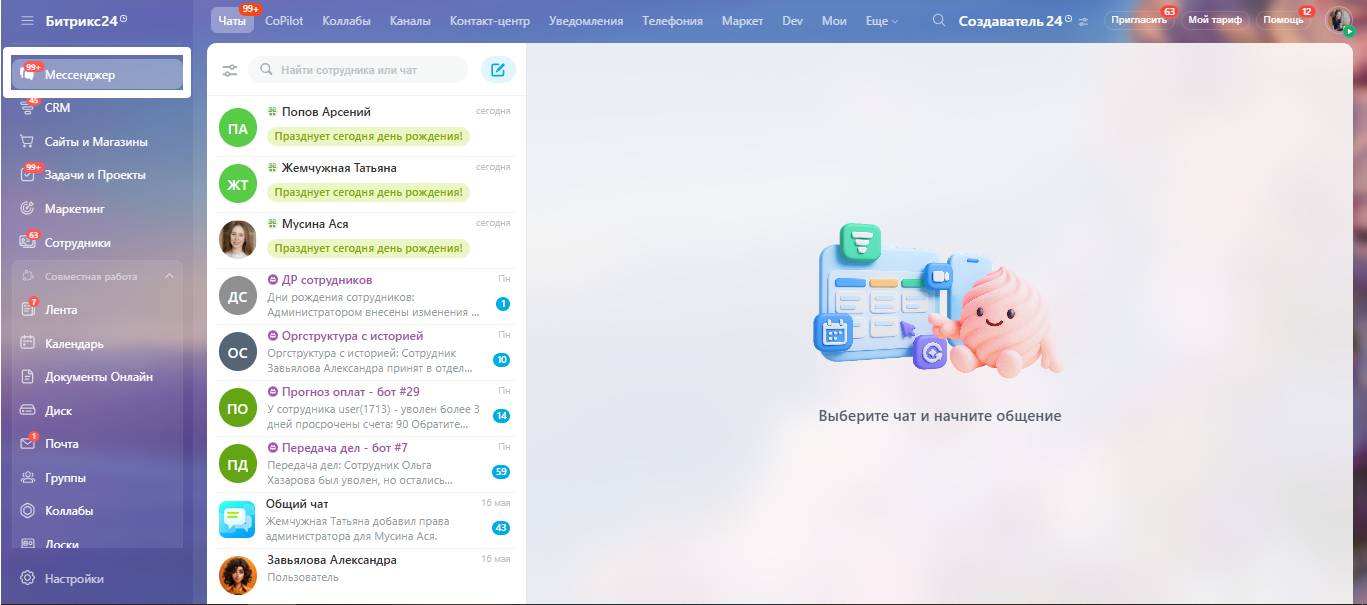
Task: Open Каналы tab
Action: [x=410, y=21]
